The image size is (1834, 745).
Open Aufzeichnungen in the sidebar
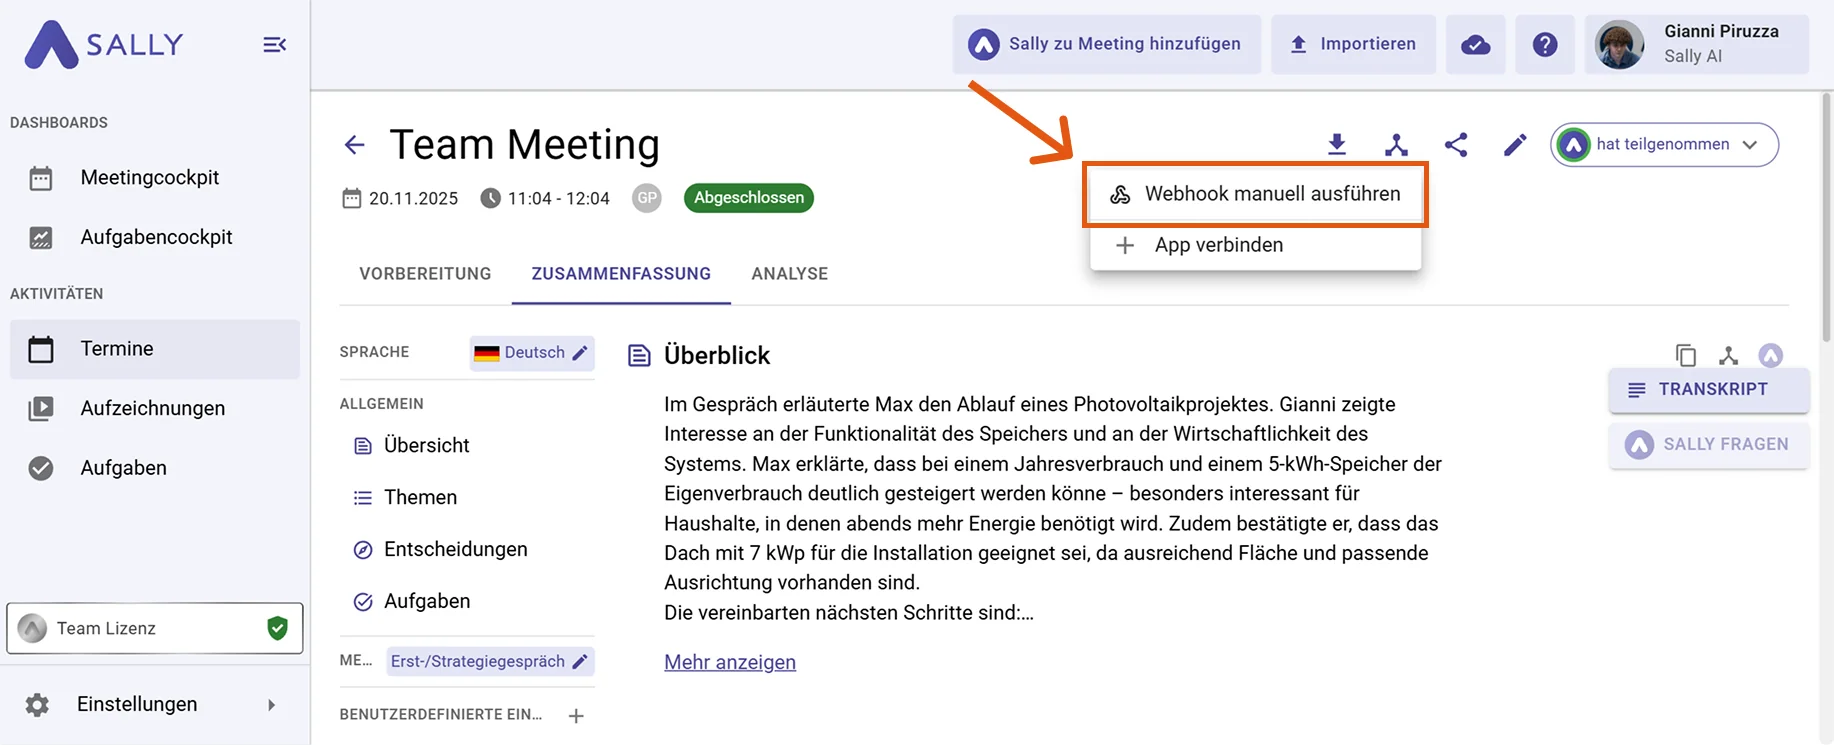point(155,408)
